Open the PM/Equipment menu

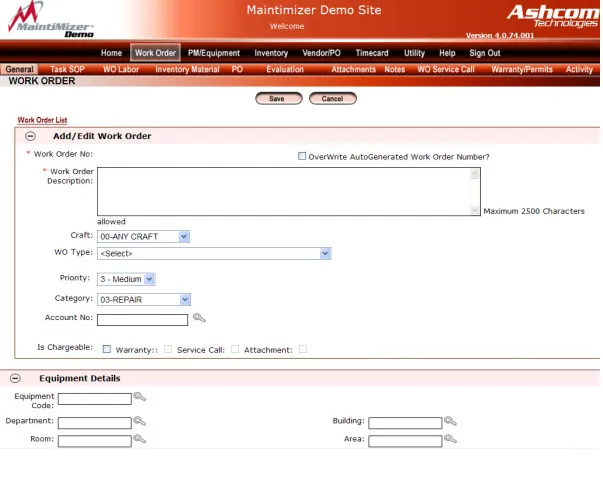[214, 53]
